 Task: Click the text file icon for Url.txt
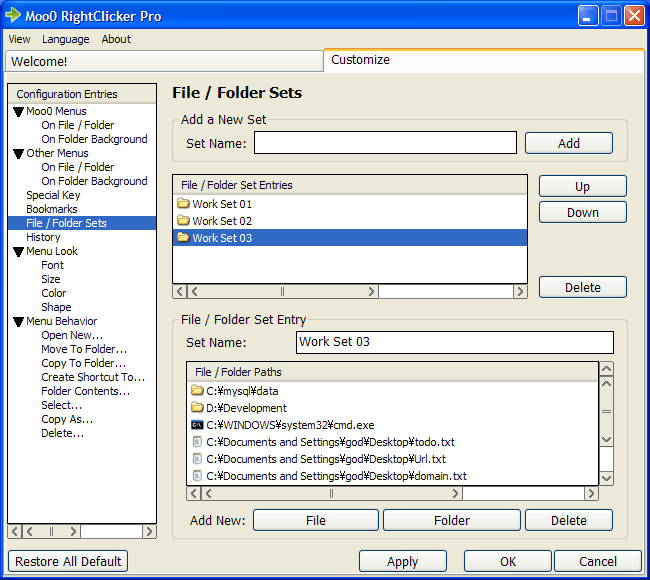click(x=197, y=459)
